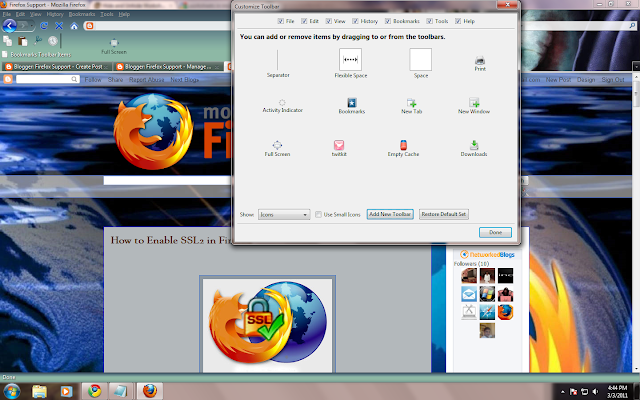The height and width of the screenshot is (400, 640).
Task: Toggle the View checkbox
Action: tap(329, 21)
